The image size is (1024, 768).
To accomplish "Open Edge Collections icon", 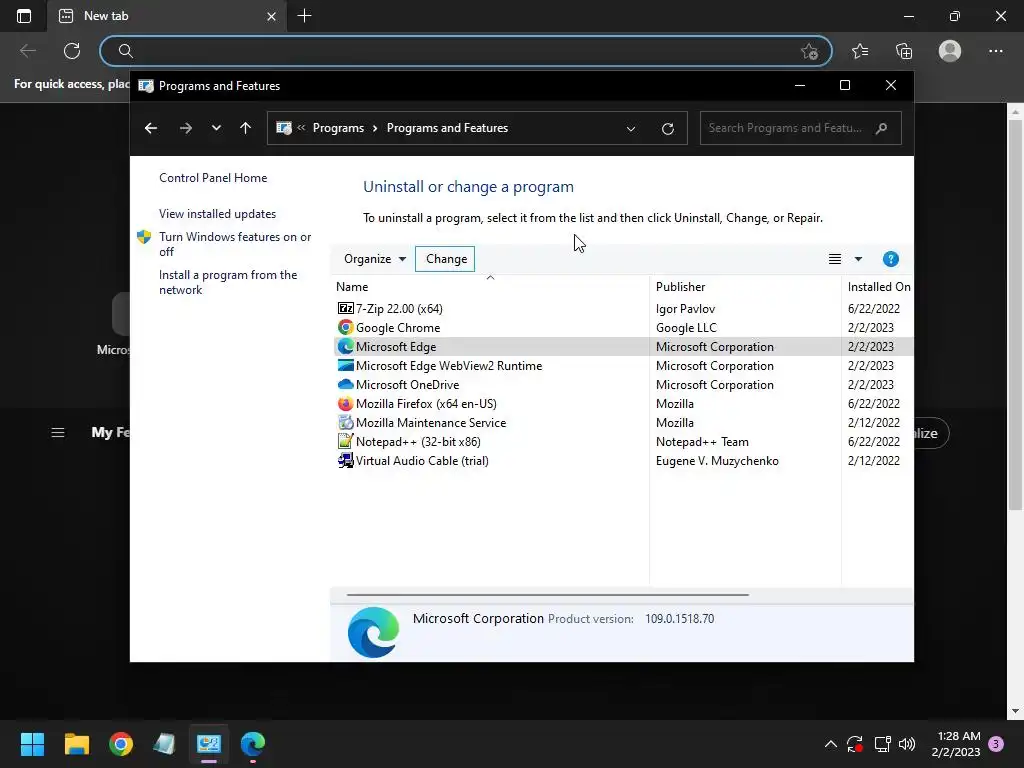I will click(x=904, y=51).
